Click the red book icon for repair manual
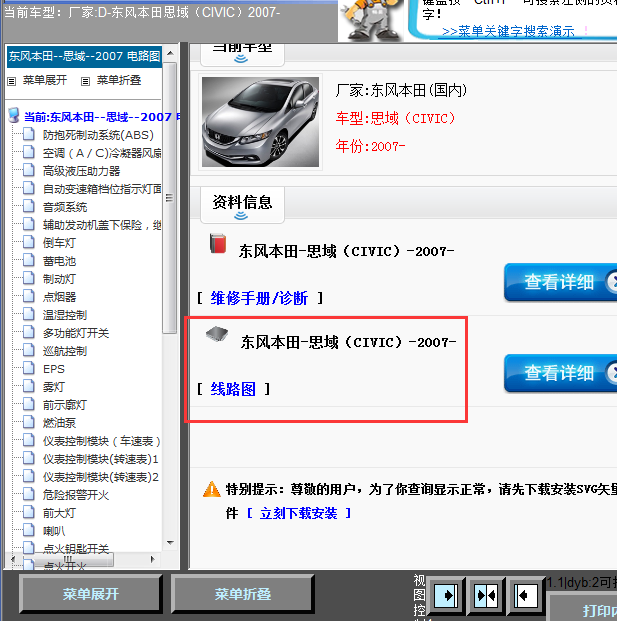Image resolution: width=617 pixels, height=621 pixels. click(x=218, y=244)
